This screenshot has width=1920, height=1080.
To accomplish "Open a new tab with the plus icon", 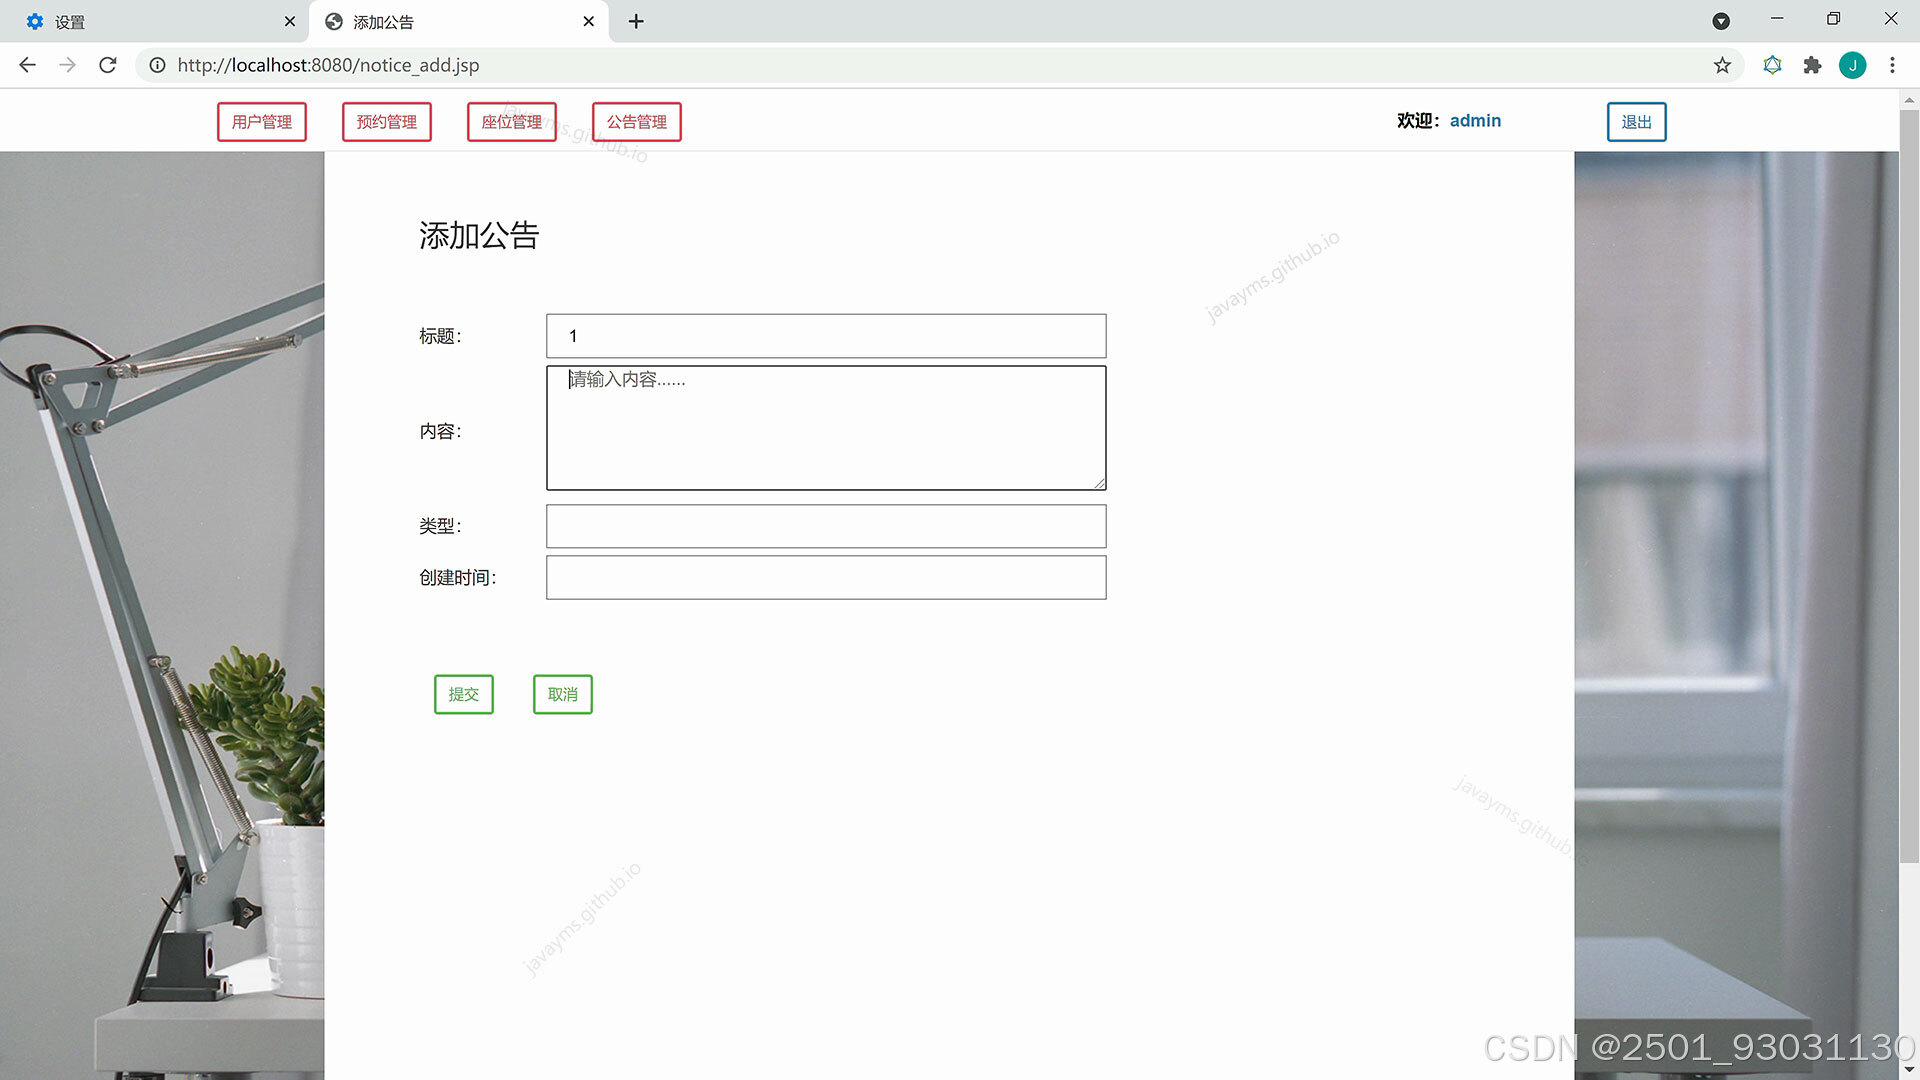I will (x=636, y=21).
